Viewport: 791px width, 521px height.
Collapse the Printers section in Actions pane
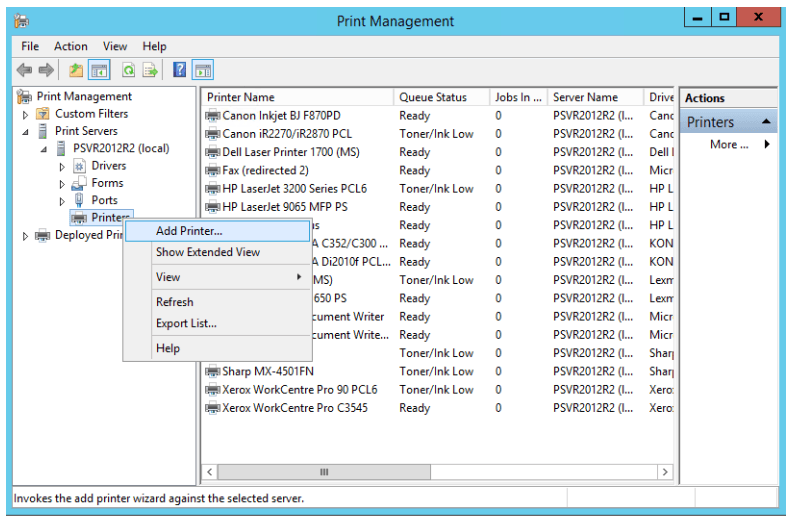(x=767, y=122)
